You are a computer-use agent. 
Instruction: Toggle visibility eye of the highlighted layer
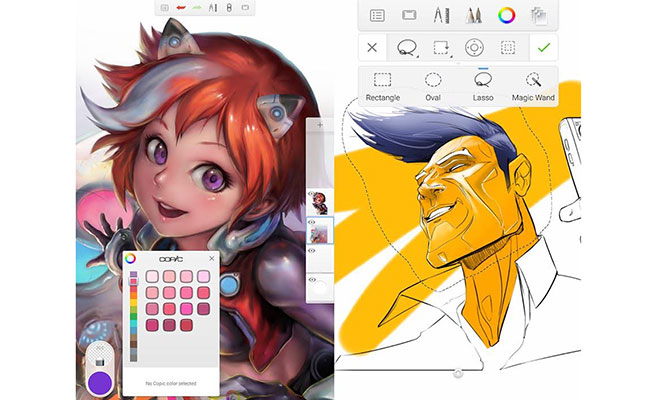click(311, 222)
